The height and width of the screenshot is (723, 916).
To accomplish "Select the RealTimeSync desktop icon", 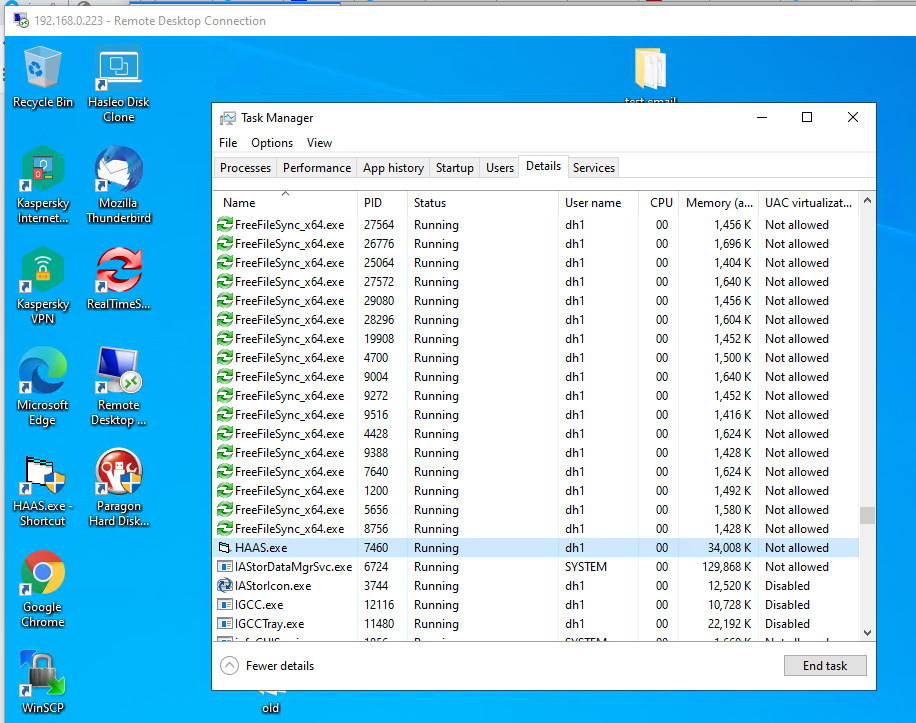I will pos(119,279).
